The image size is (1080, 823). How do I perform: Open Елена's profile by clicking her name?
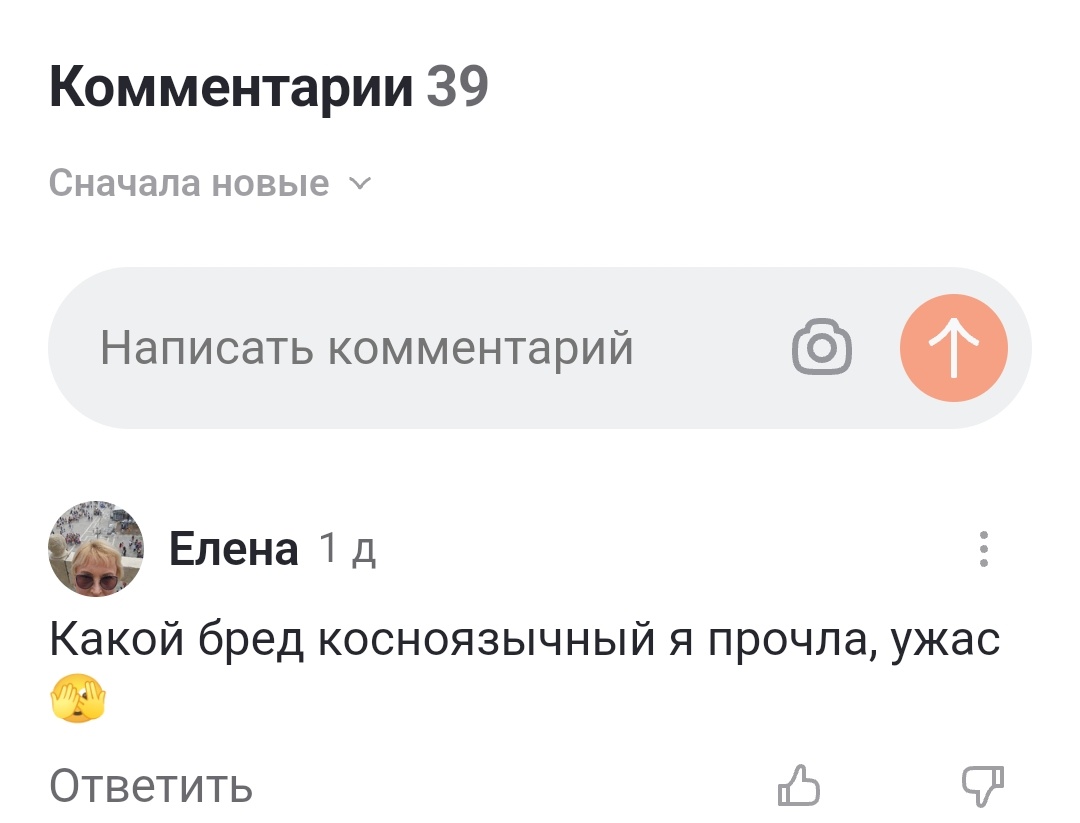click(x=232, y=548)
